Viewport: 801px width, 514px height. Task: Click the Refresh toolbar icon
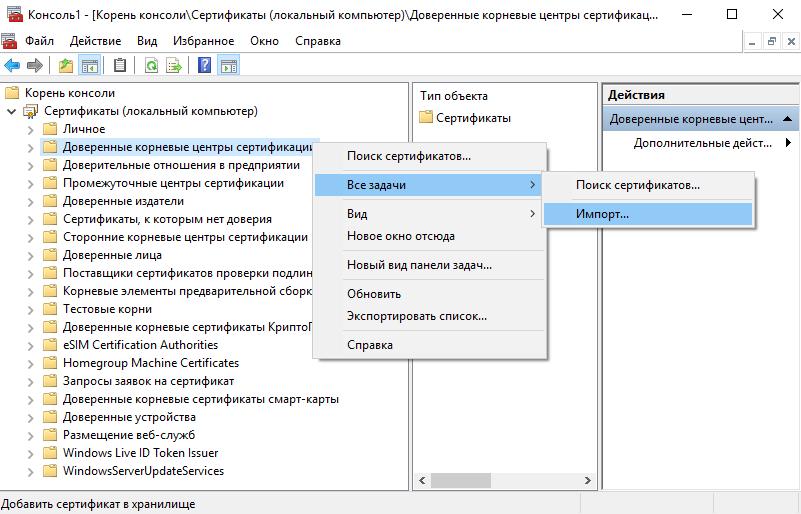[x=151, y=65]
